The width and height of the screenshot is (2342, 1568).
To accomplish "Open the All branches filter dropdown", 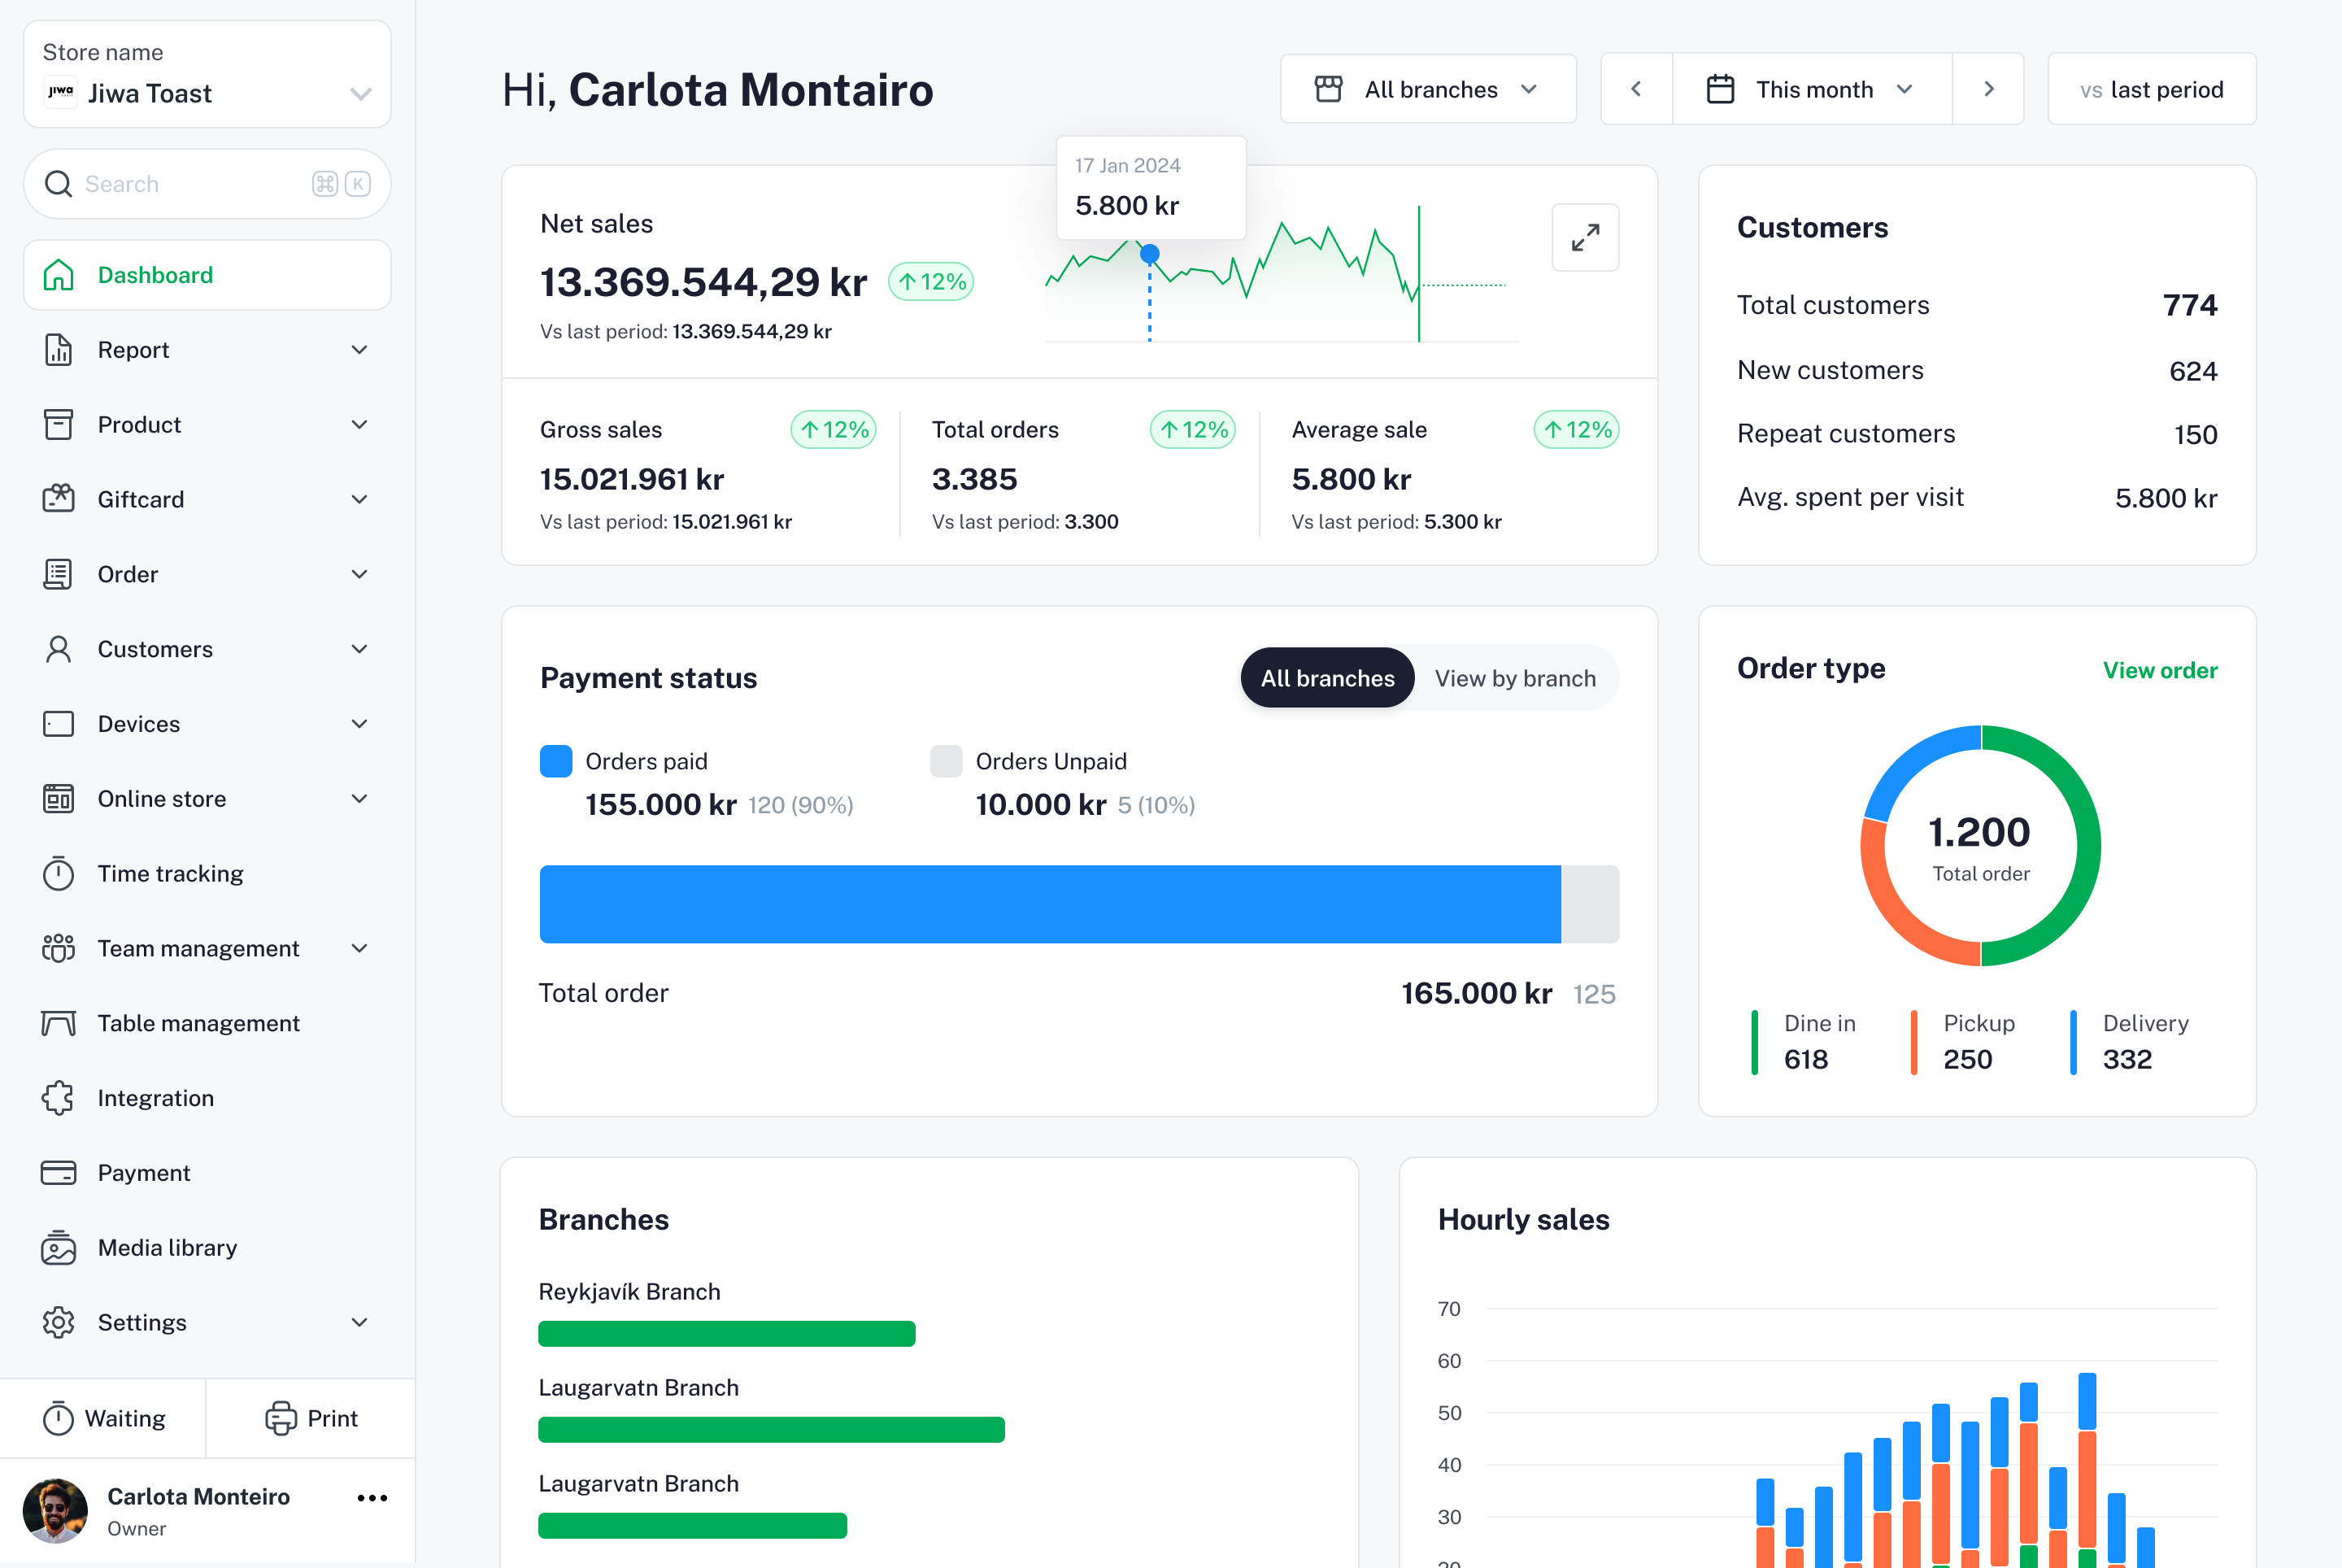I will click(1428, 89).
